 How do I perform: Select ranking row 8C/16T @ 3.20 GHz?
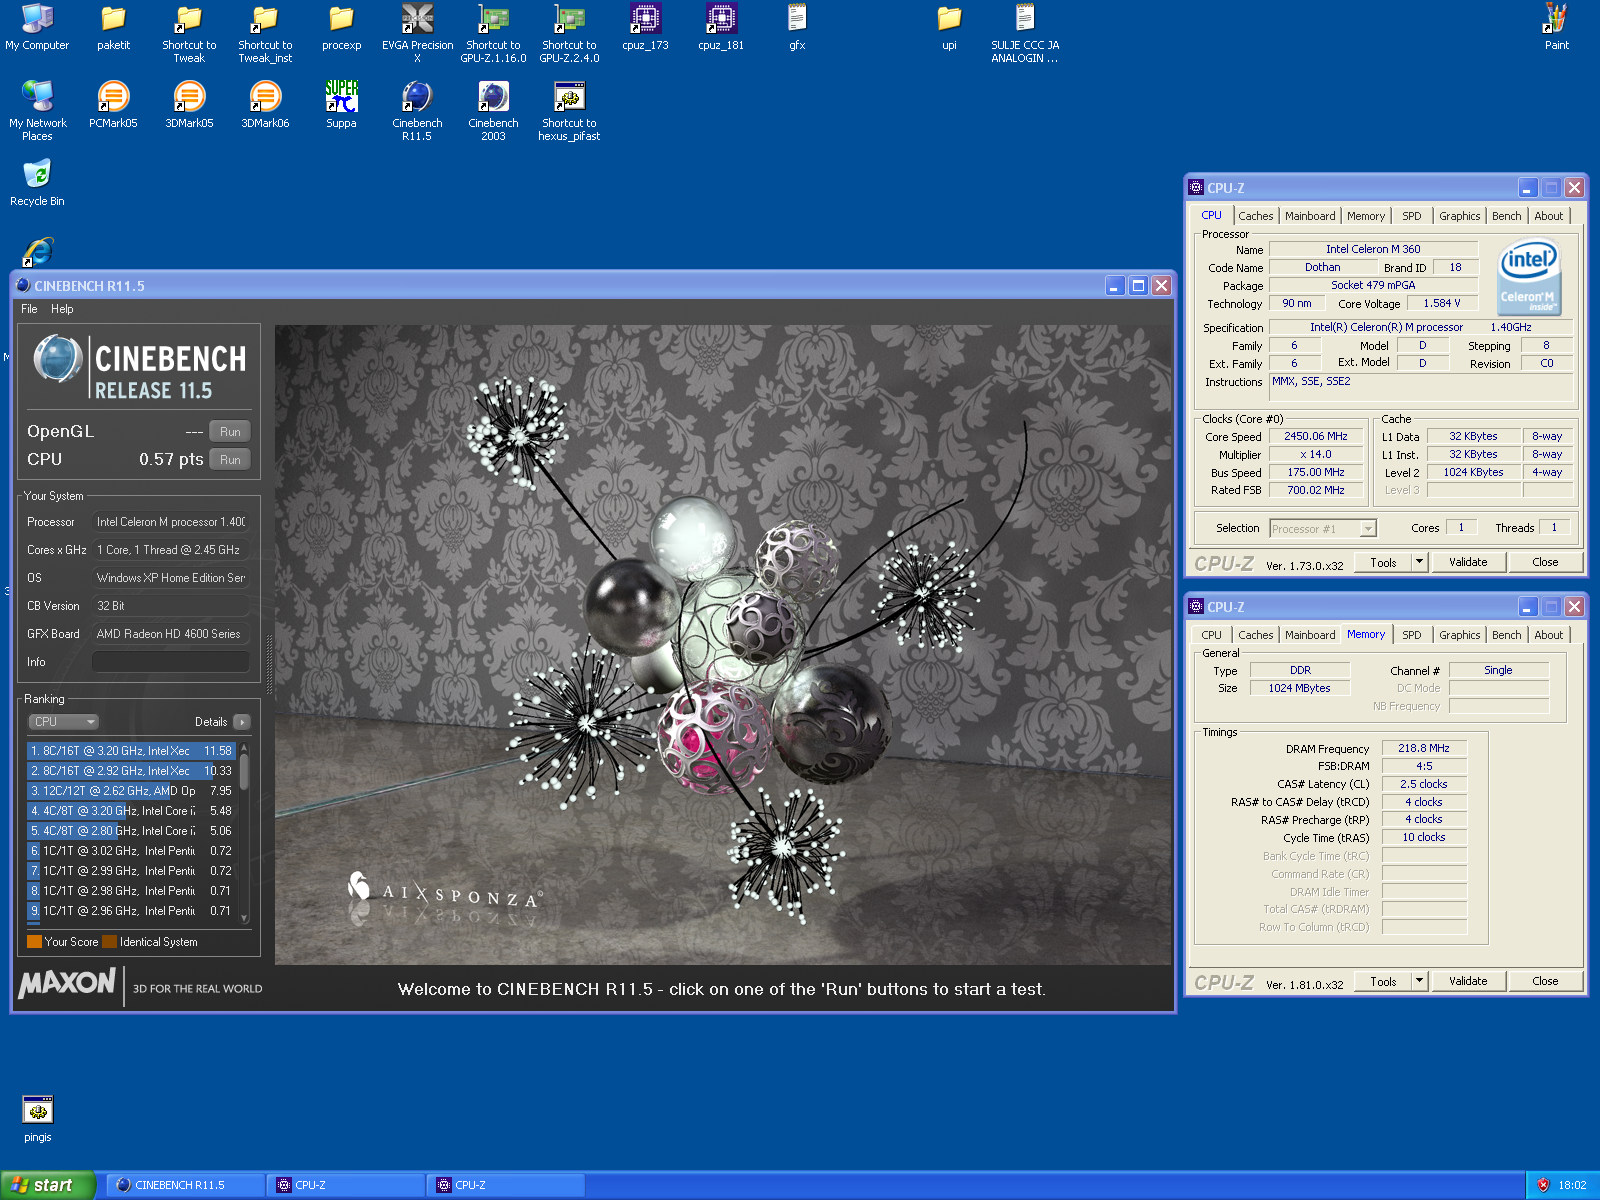click(131, 751)
